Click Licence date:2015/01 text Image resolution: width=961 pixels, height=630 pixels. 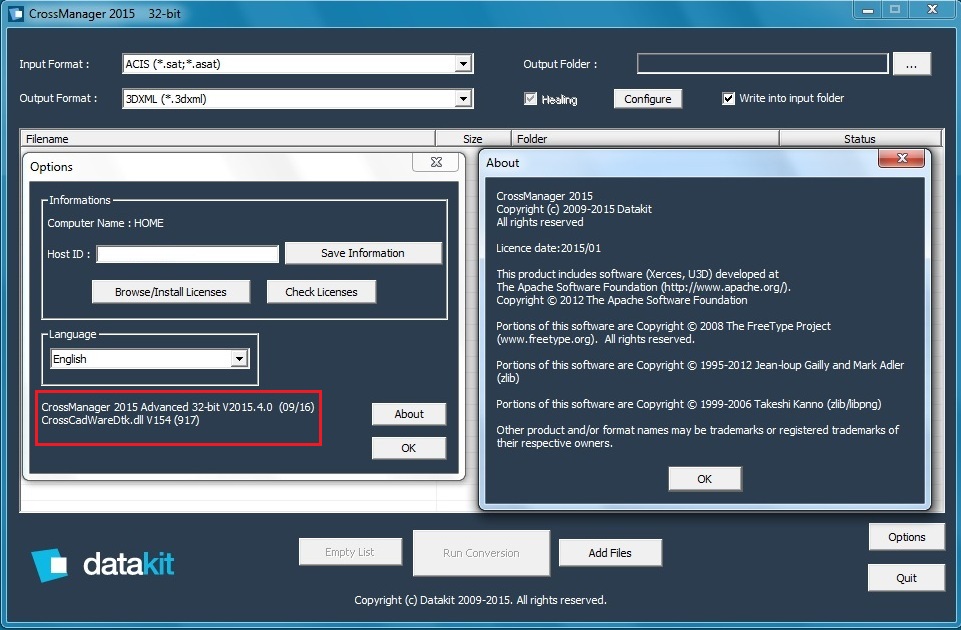point(549,248)
